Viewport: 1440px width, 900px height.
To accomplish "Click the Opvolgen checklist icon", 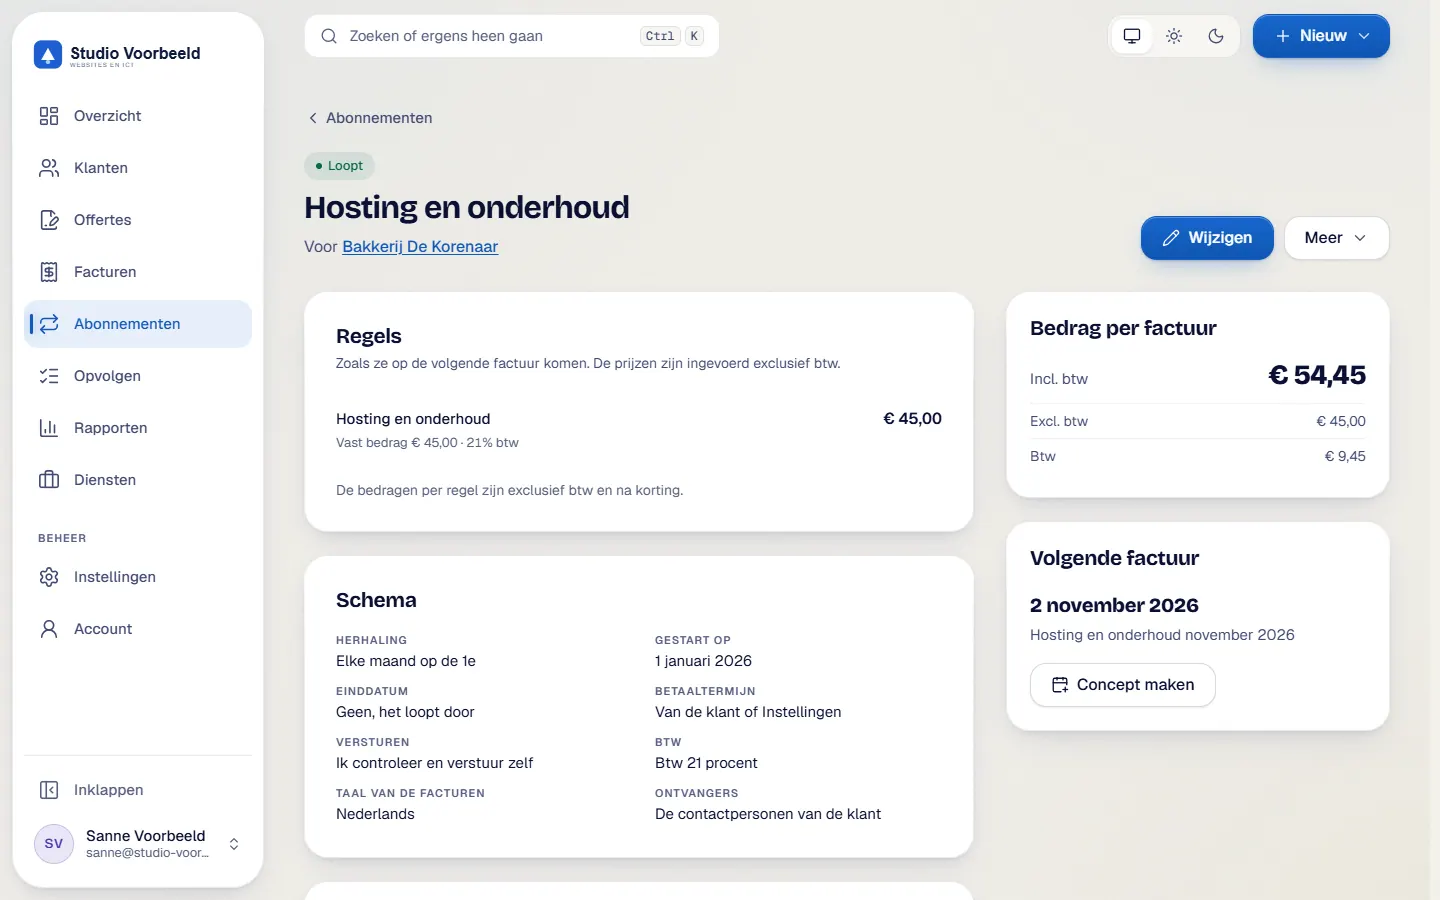I will tap(49, 376).
